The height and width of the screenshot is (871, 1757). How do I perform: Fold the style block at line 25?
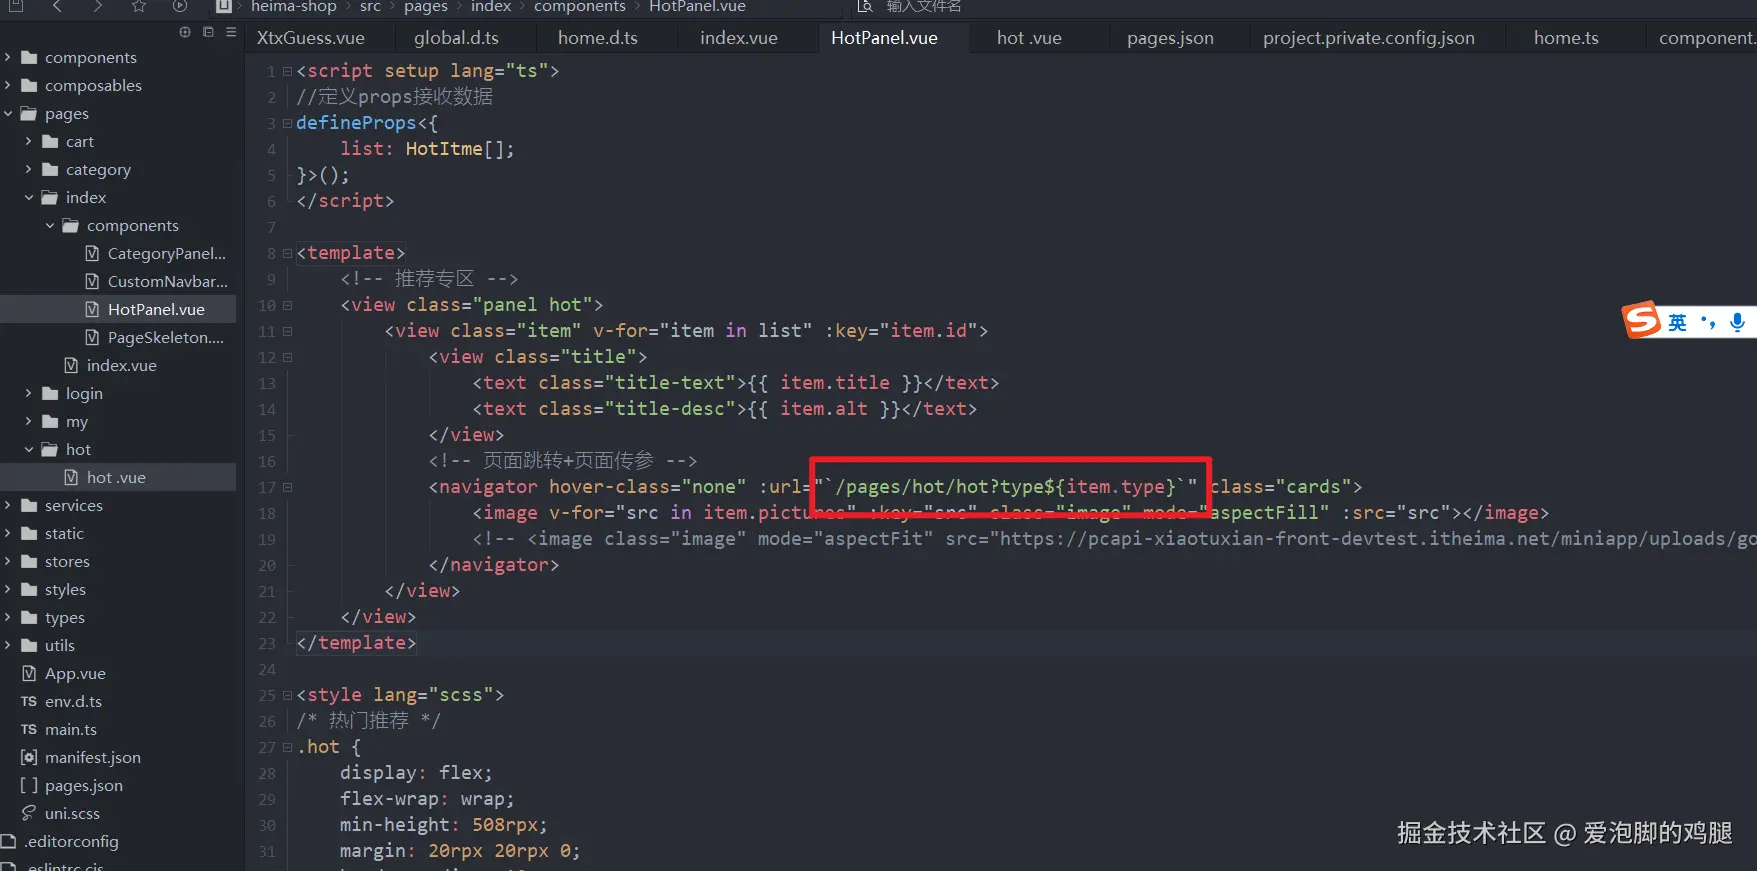pyautogui.click(x=288, y=695)
